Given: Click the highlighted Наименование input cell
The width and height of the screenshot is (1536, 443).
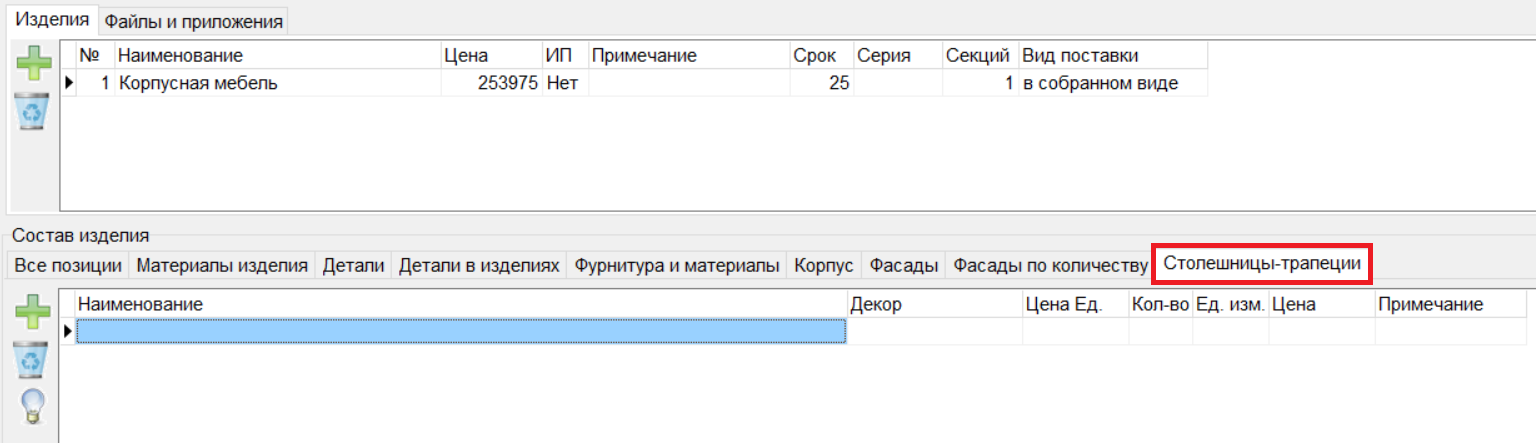Looking at the screenshot, I should 461,331.
